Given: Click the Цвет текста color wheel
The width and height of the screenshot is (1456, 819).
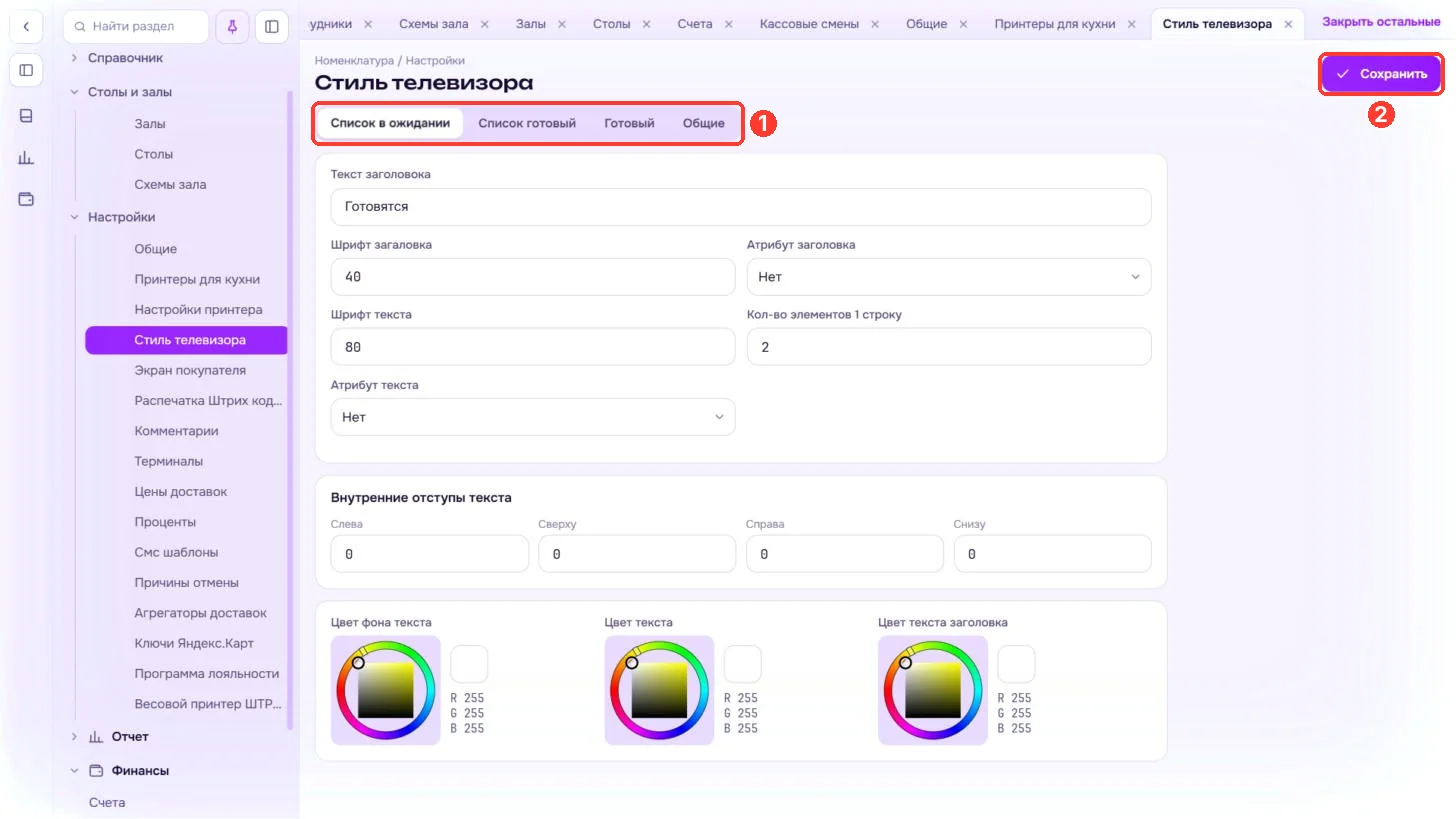Looking at the screenshot, I should coord(659,691).
